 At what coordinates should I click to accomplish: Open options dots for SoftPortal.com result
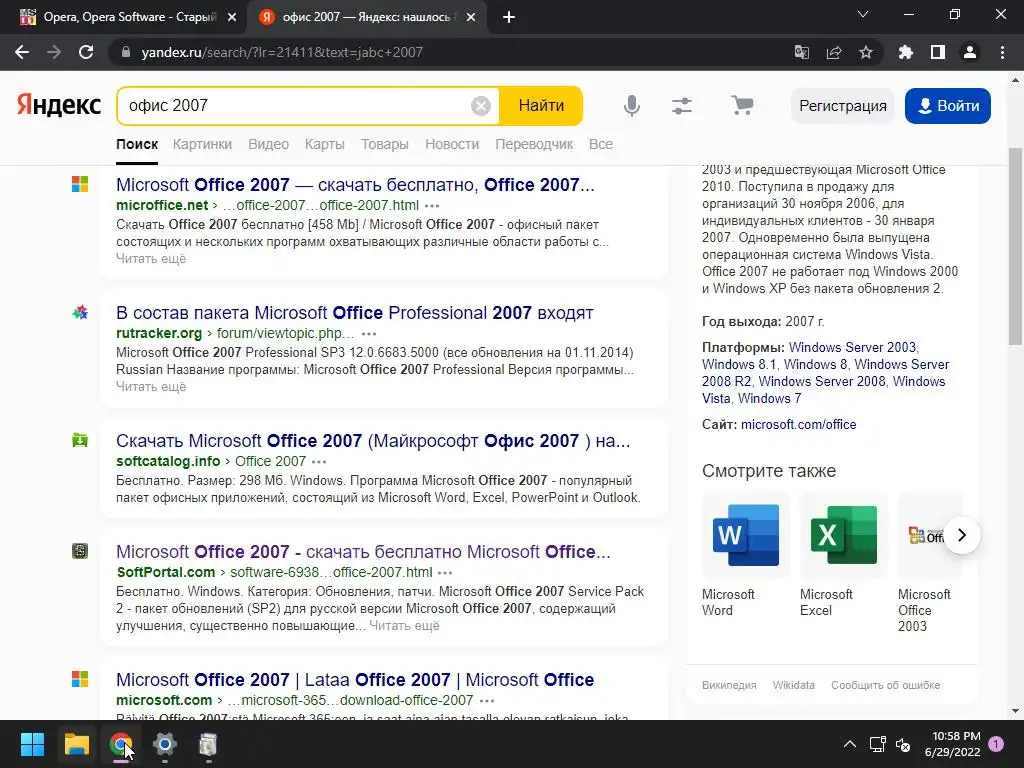(445, 573)
